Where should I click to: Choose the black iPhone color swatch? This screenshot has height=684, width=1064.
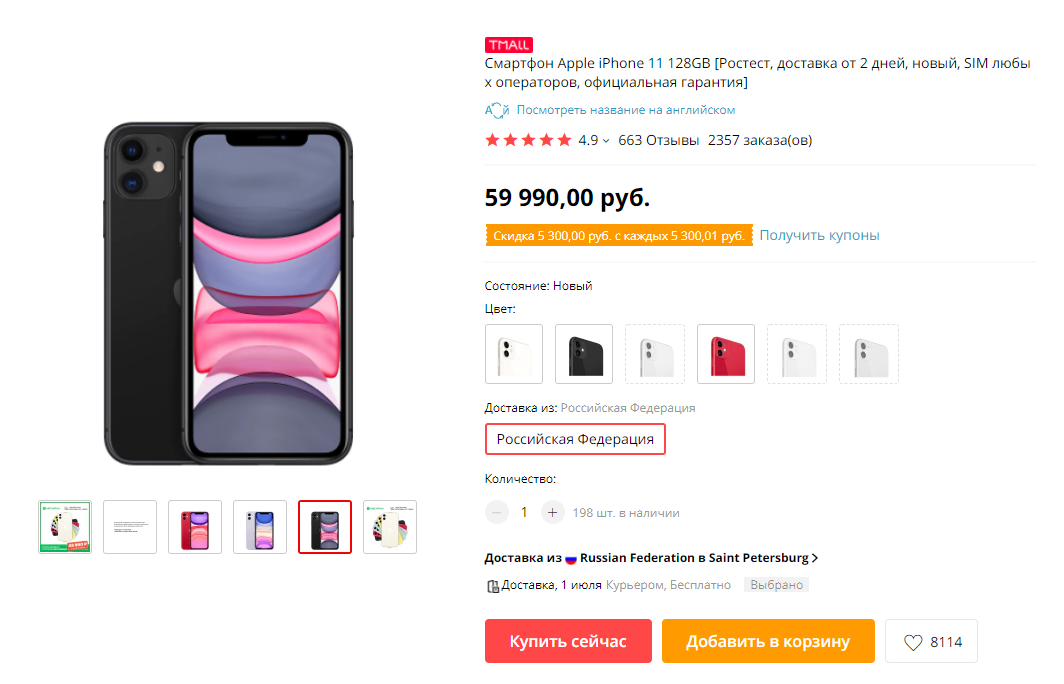coord(584,354)
